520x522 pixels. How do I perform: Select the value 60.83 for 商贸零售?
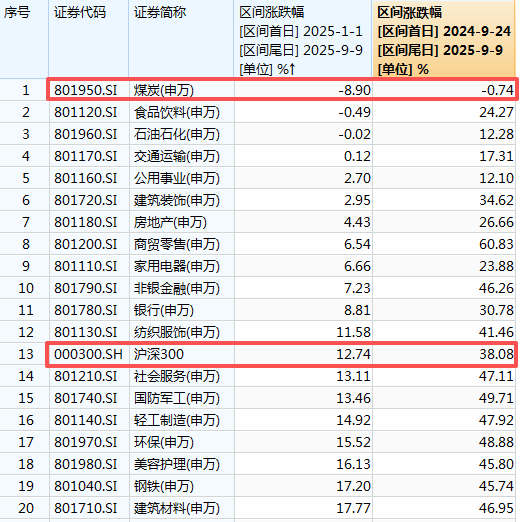(x=496, y=244)
